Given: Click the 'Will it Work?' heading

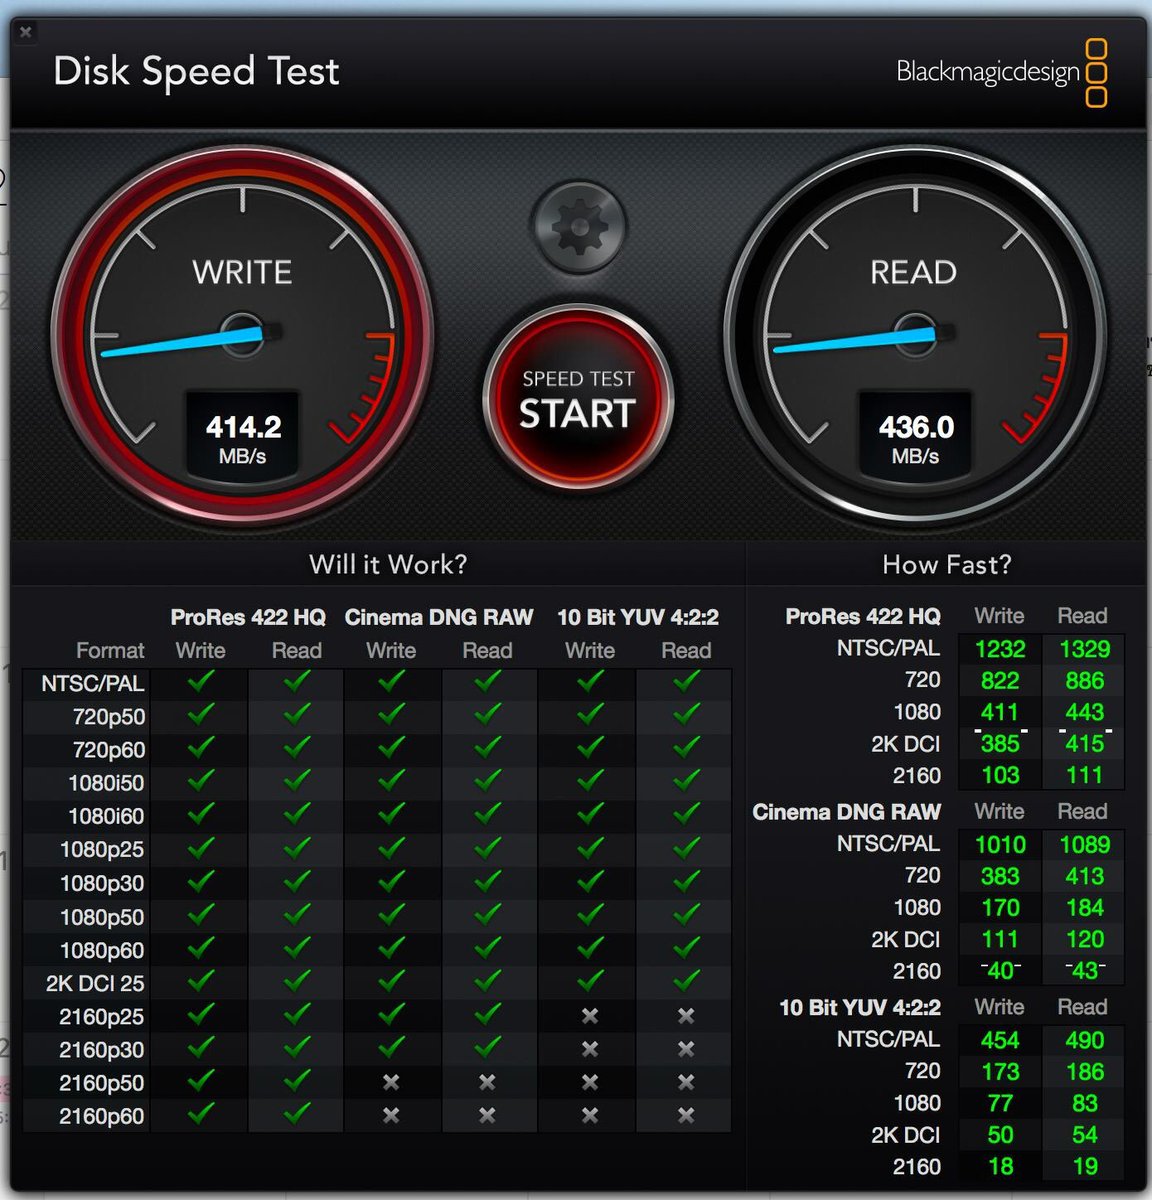Looking at the screenshot, I should (388, 564).
